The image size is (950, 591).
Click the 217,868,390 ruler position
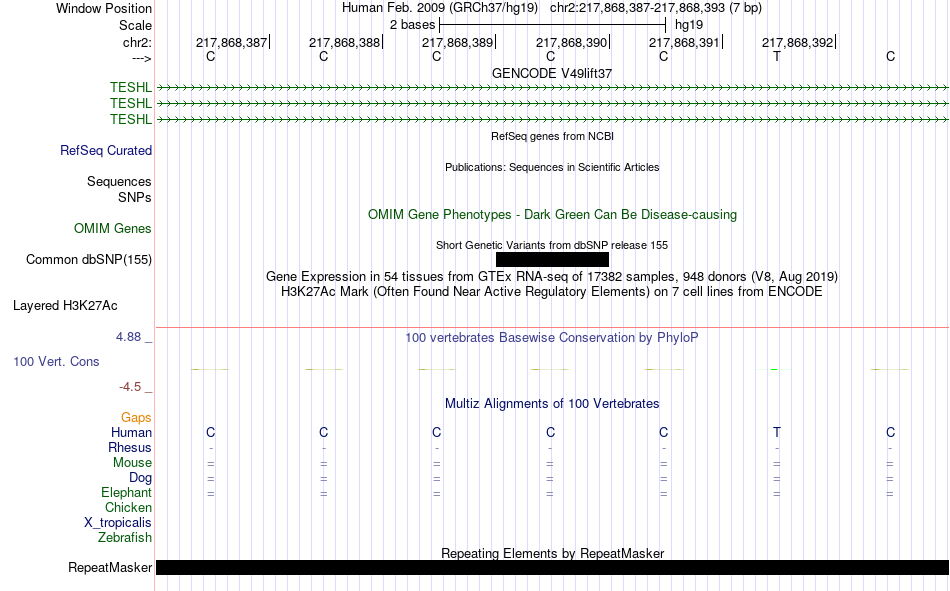coord(571,42)
